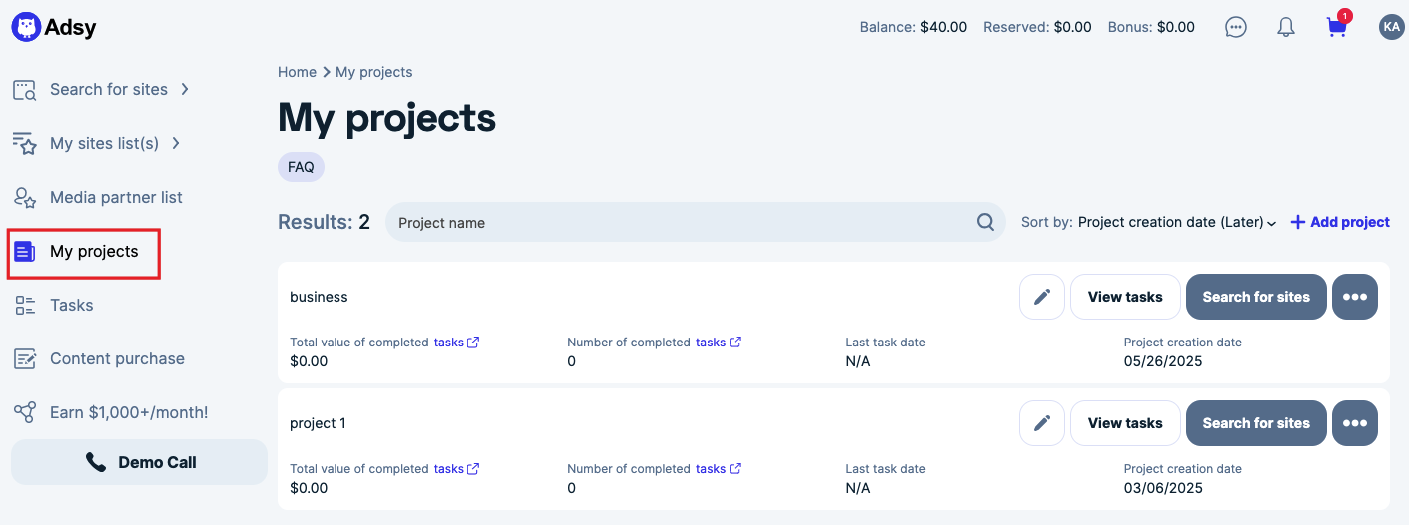
Task: Select Content purchase in sidebar
Action: click(117, 358)
